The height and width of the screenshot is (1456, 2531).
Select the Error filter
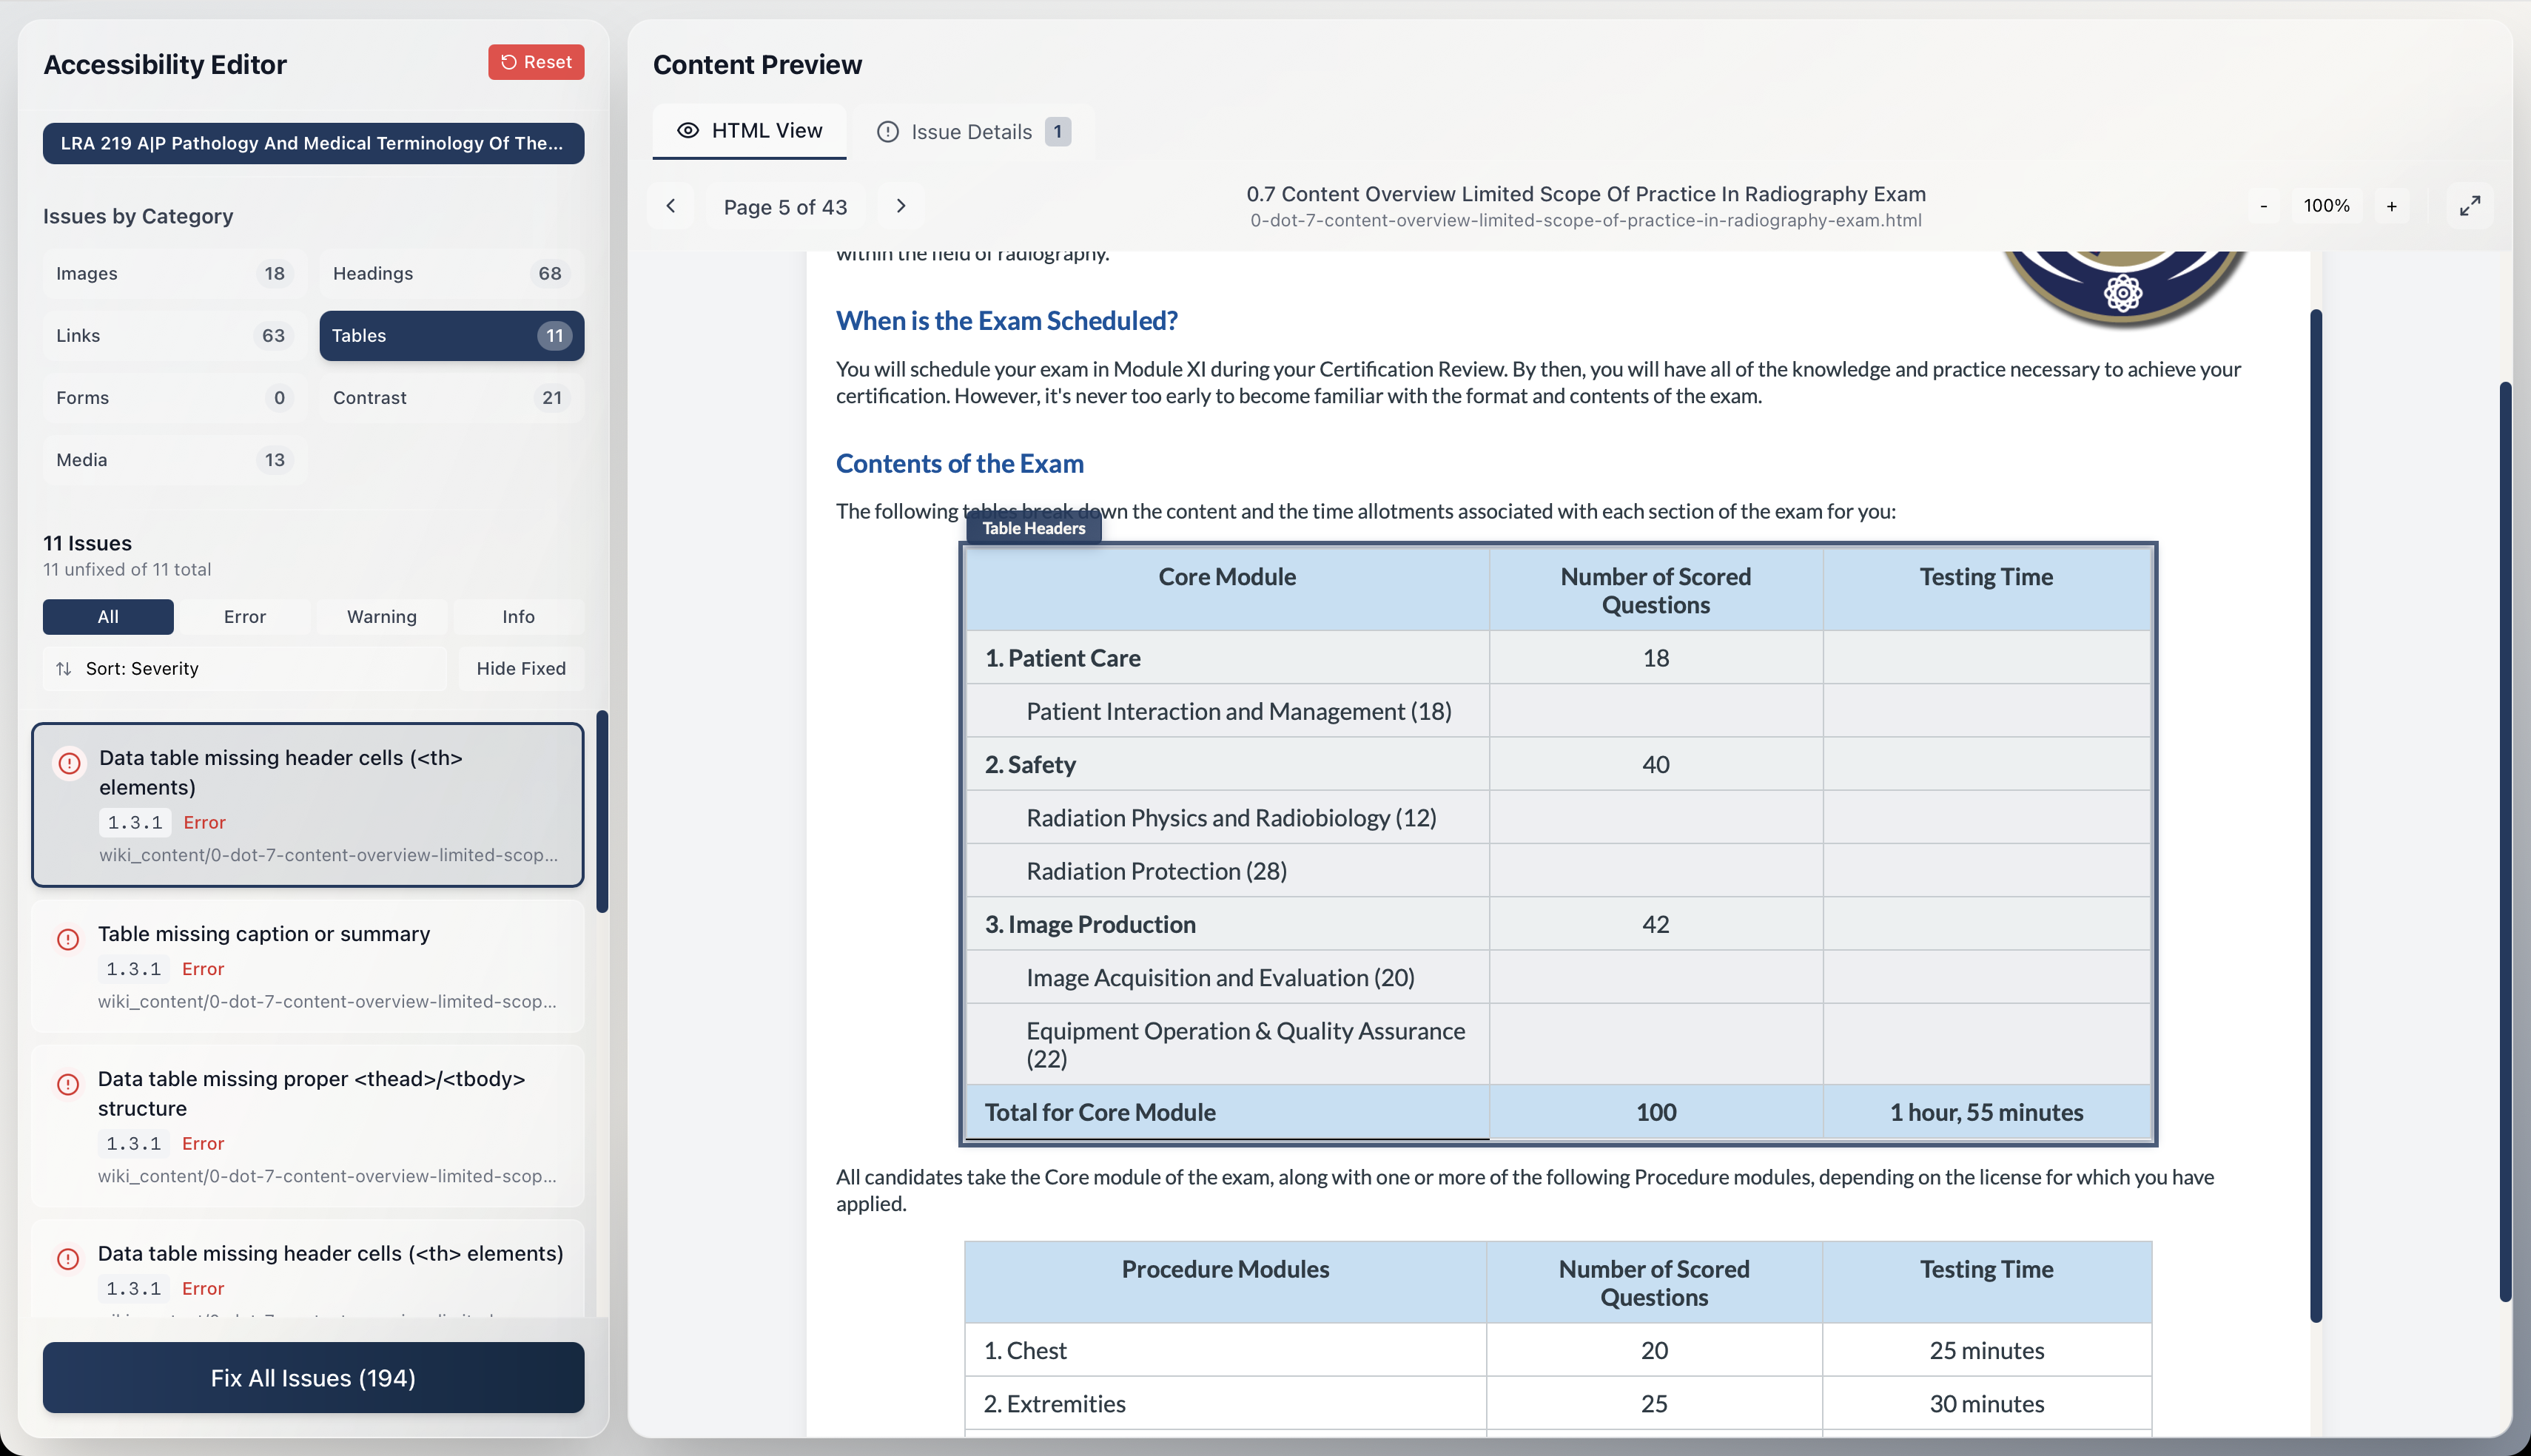tap(244, 616)
